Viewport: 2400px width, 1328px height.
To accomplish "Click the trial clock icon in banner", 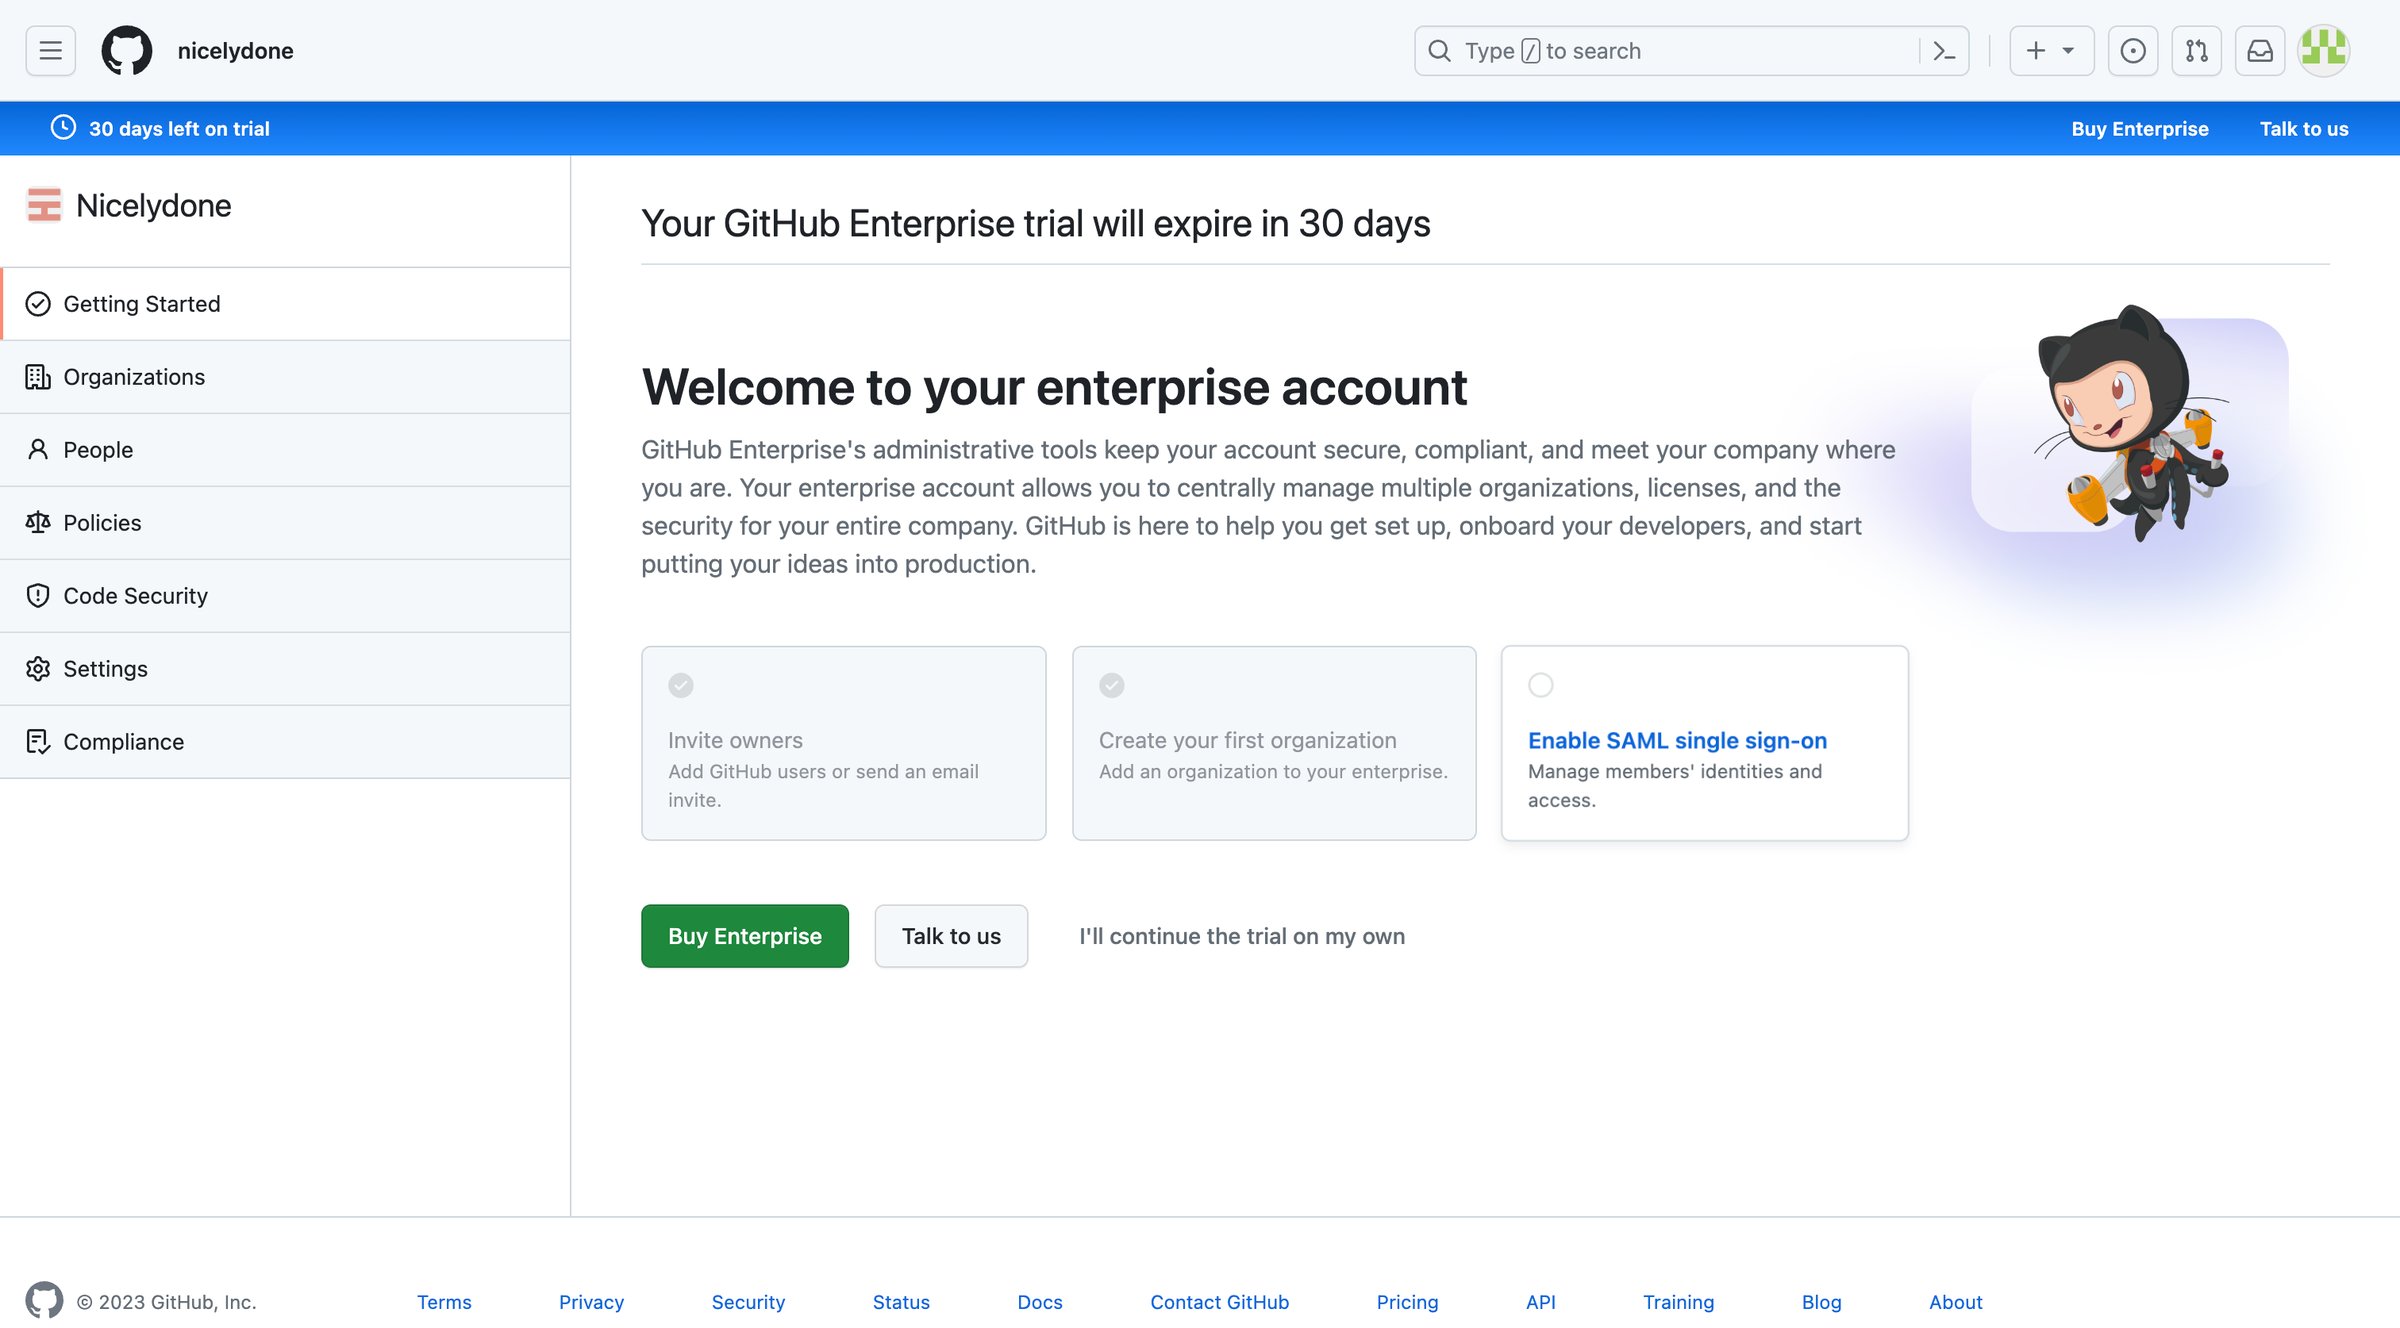I will 63,128.
